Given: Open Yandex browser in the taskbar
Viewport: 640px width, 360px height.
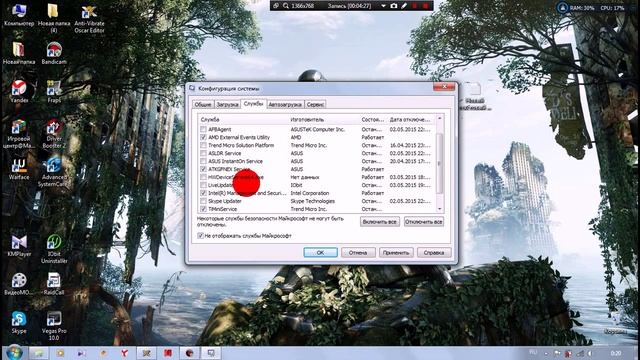Looking at the screenshot, I should pos(124,353).
